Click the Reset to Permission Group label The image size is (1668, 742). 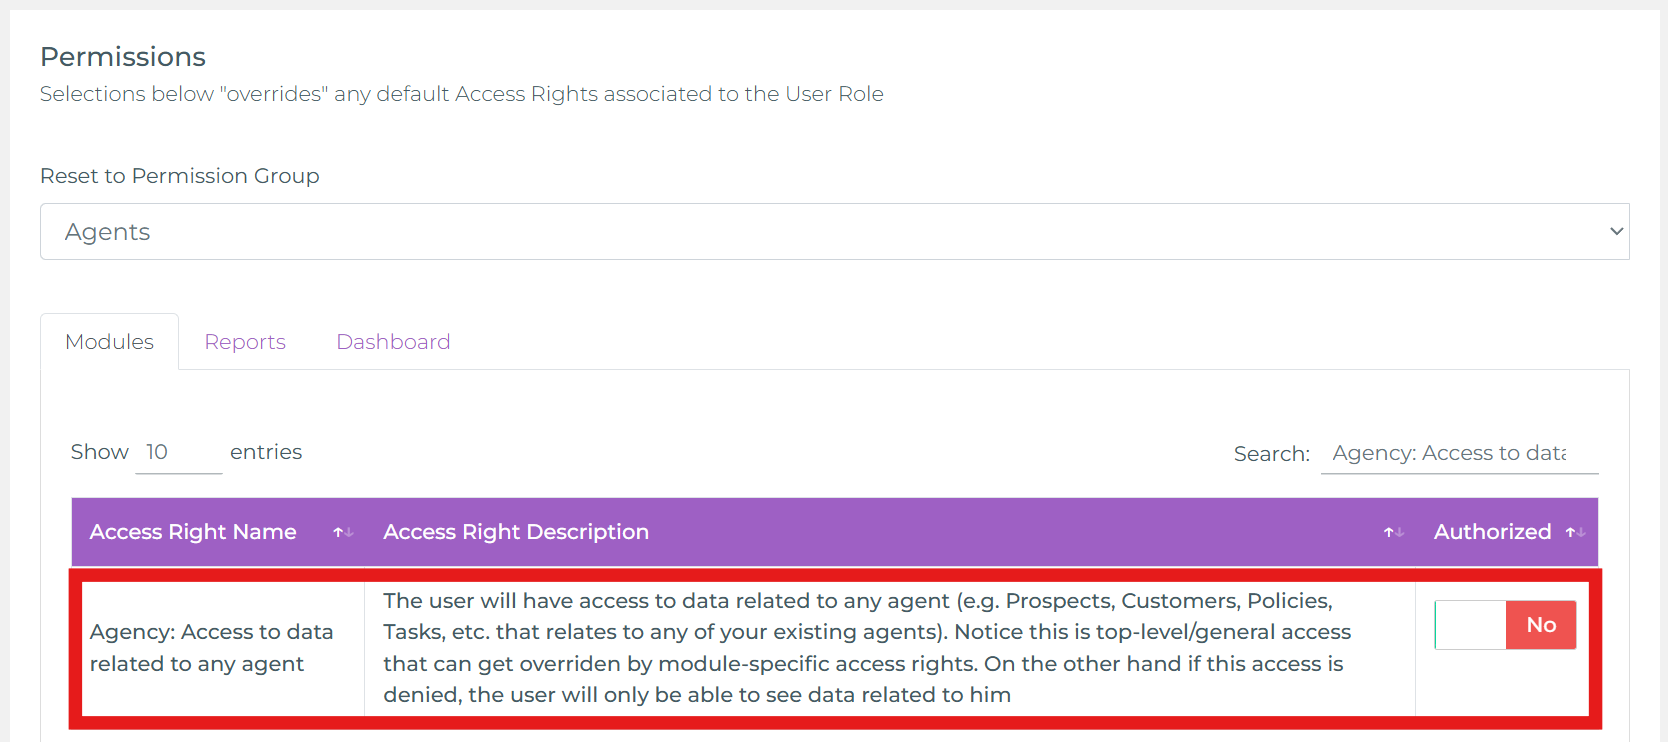(180, 176)
